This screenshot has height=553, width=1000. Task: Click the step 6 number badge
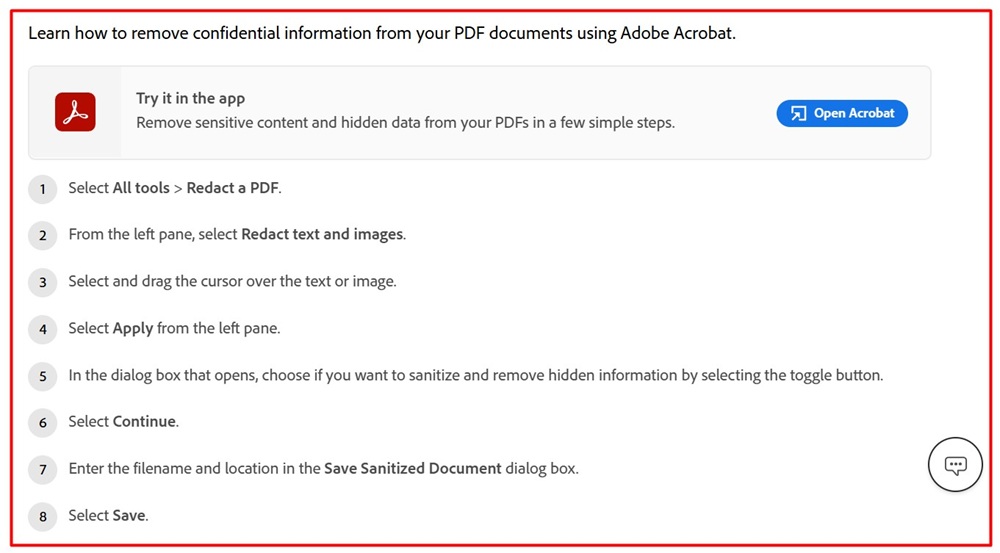(42, 422)
